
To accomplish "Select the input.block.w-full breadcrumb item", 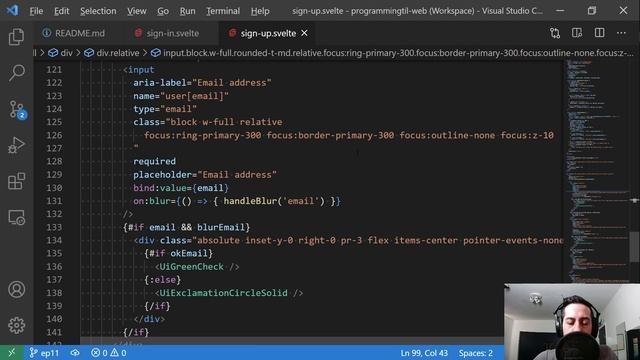I will (x=392, y=53).
